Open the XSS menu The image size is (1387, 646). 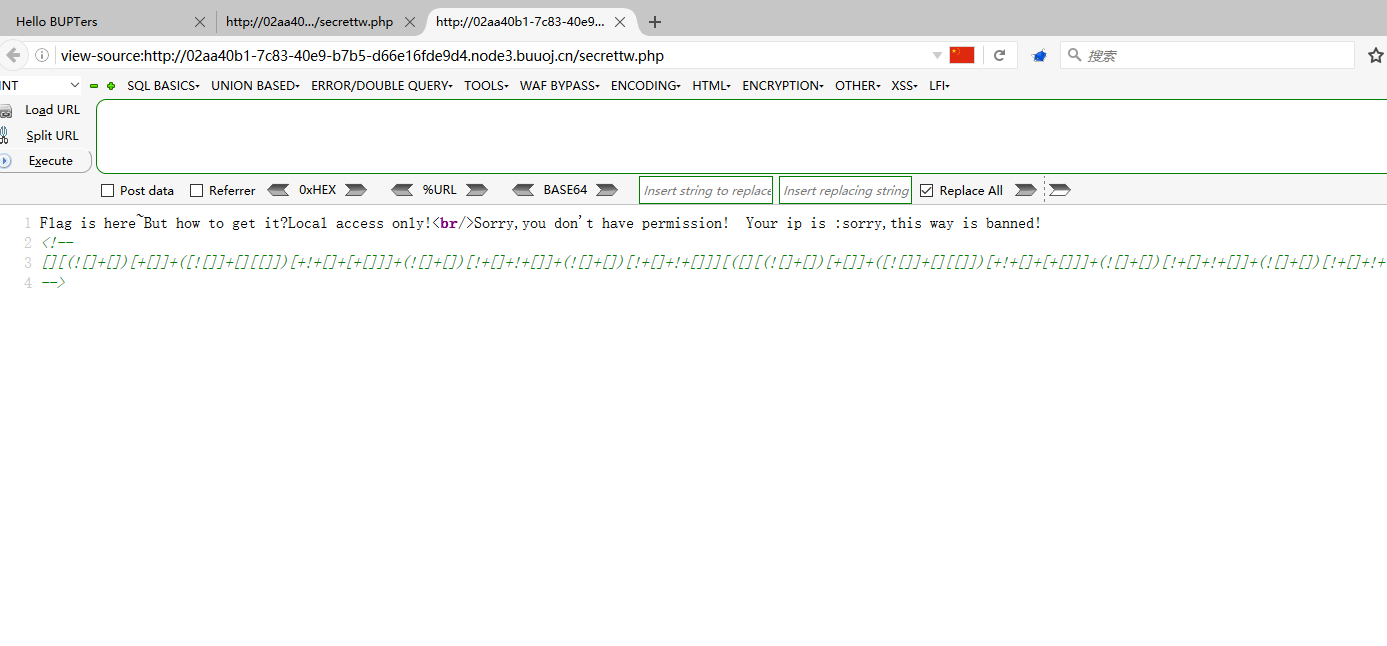[x=904, y=86]
